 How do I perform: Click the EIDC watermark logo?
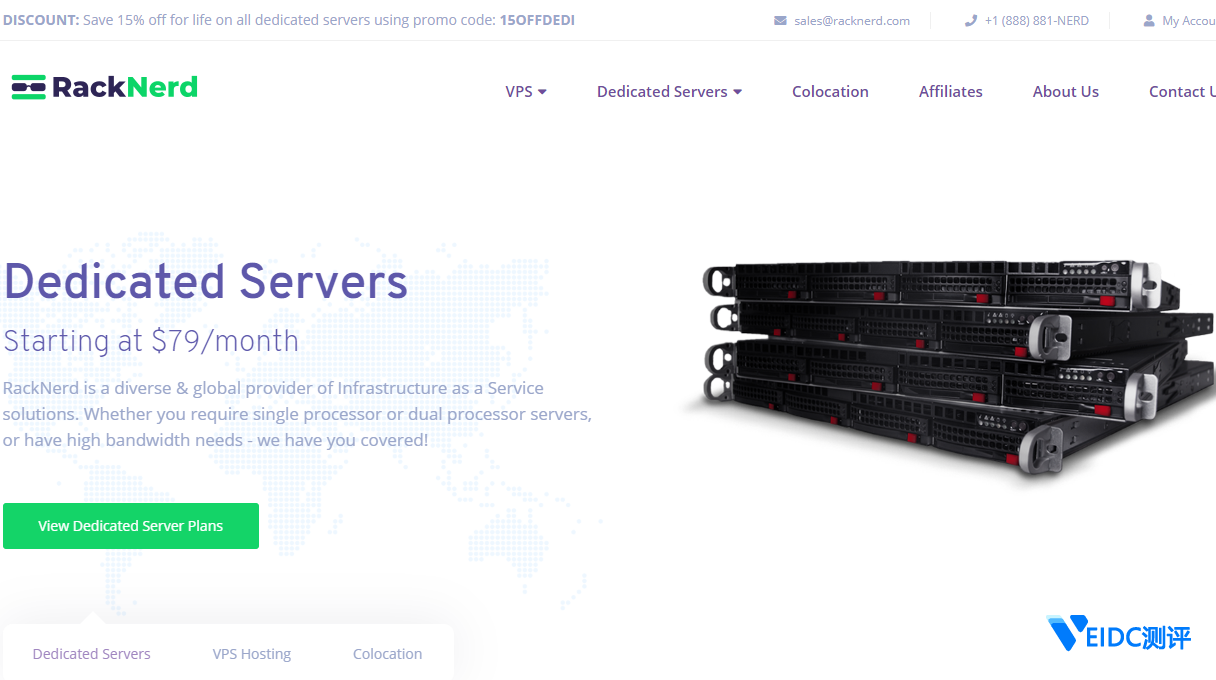click(1118, 634)
